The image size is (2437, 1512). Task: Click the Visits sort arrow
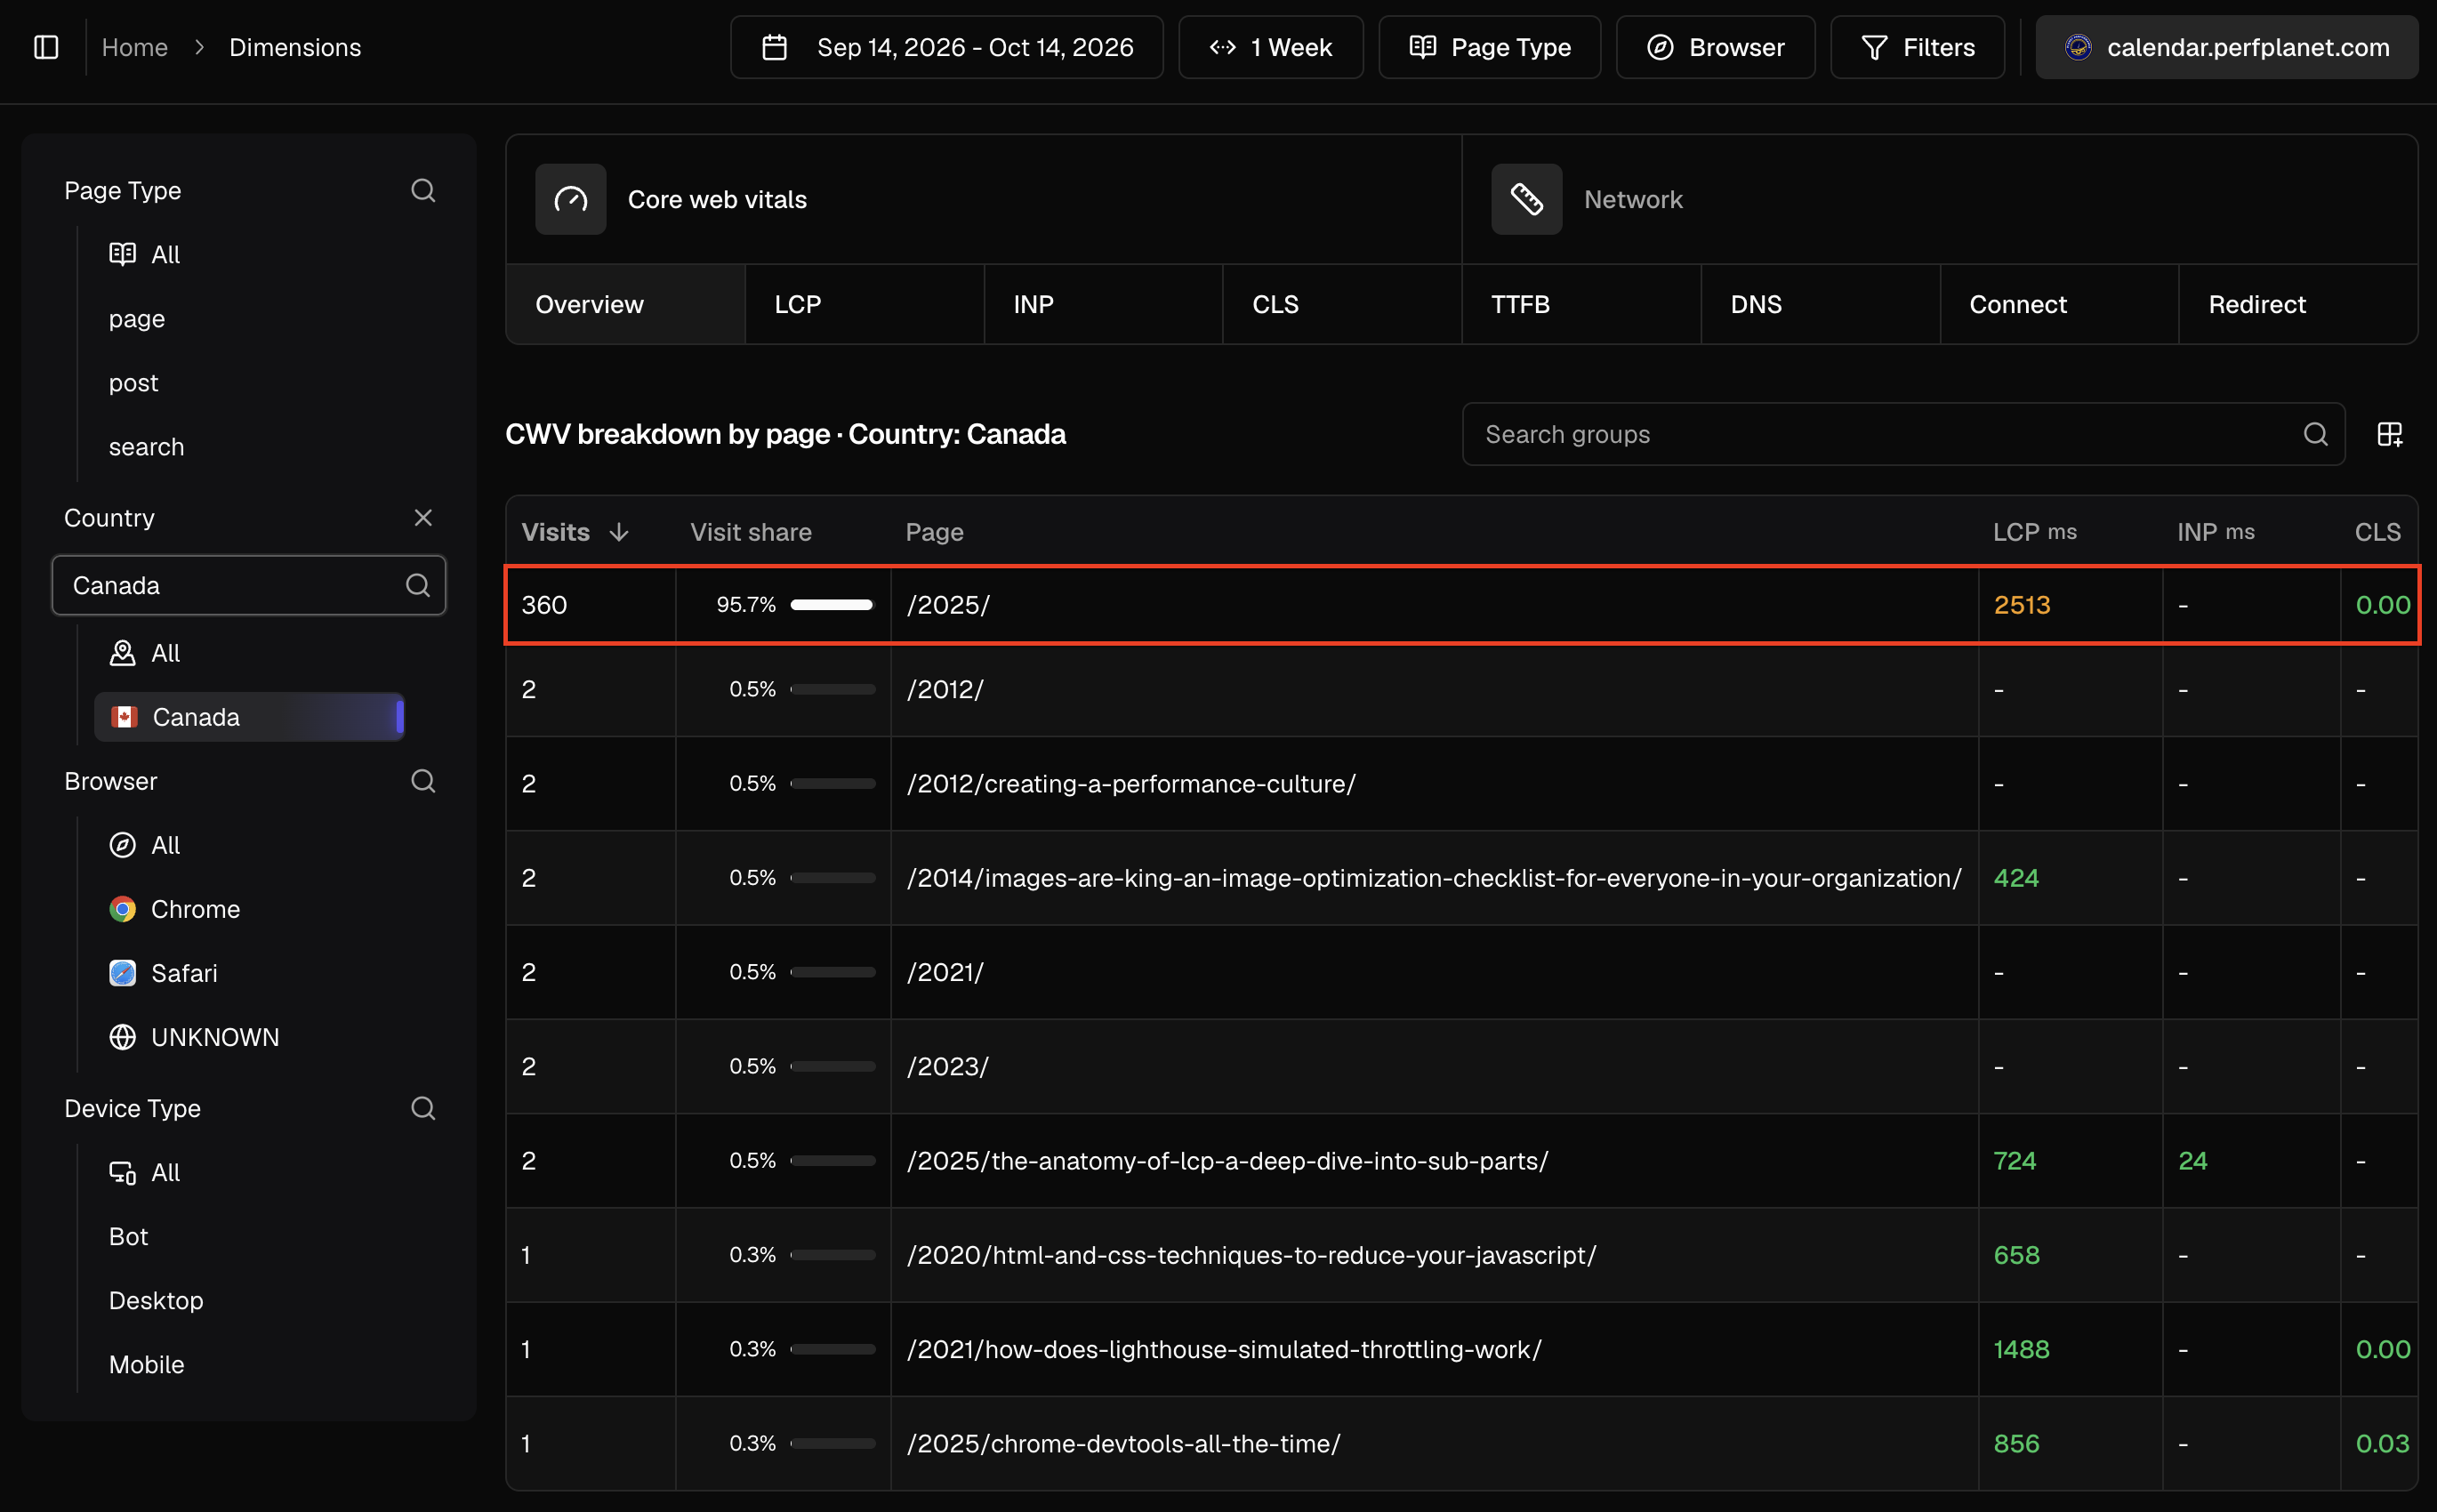pyautogui.click(x=619, y=532)
